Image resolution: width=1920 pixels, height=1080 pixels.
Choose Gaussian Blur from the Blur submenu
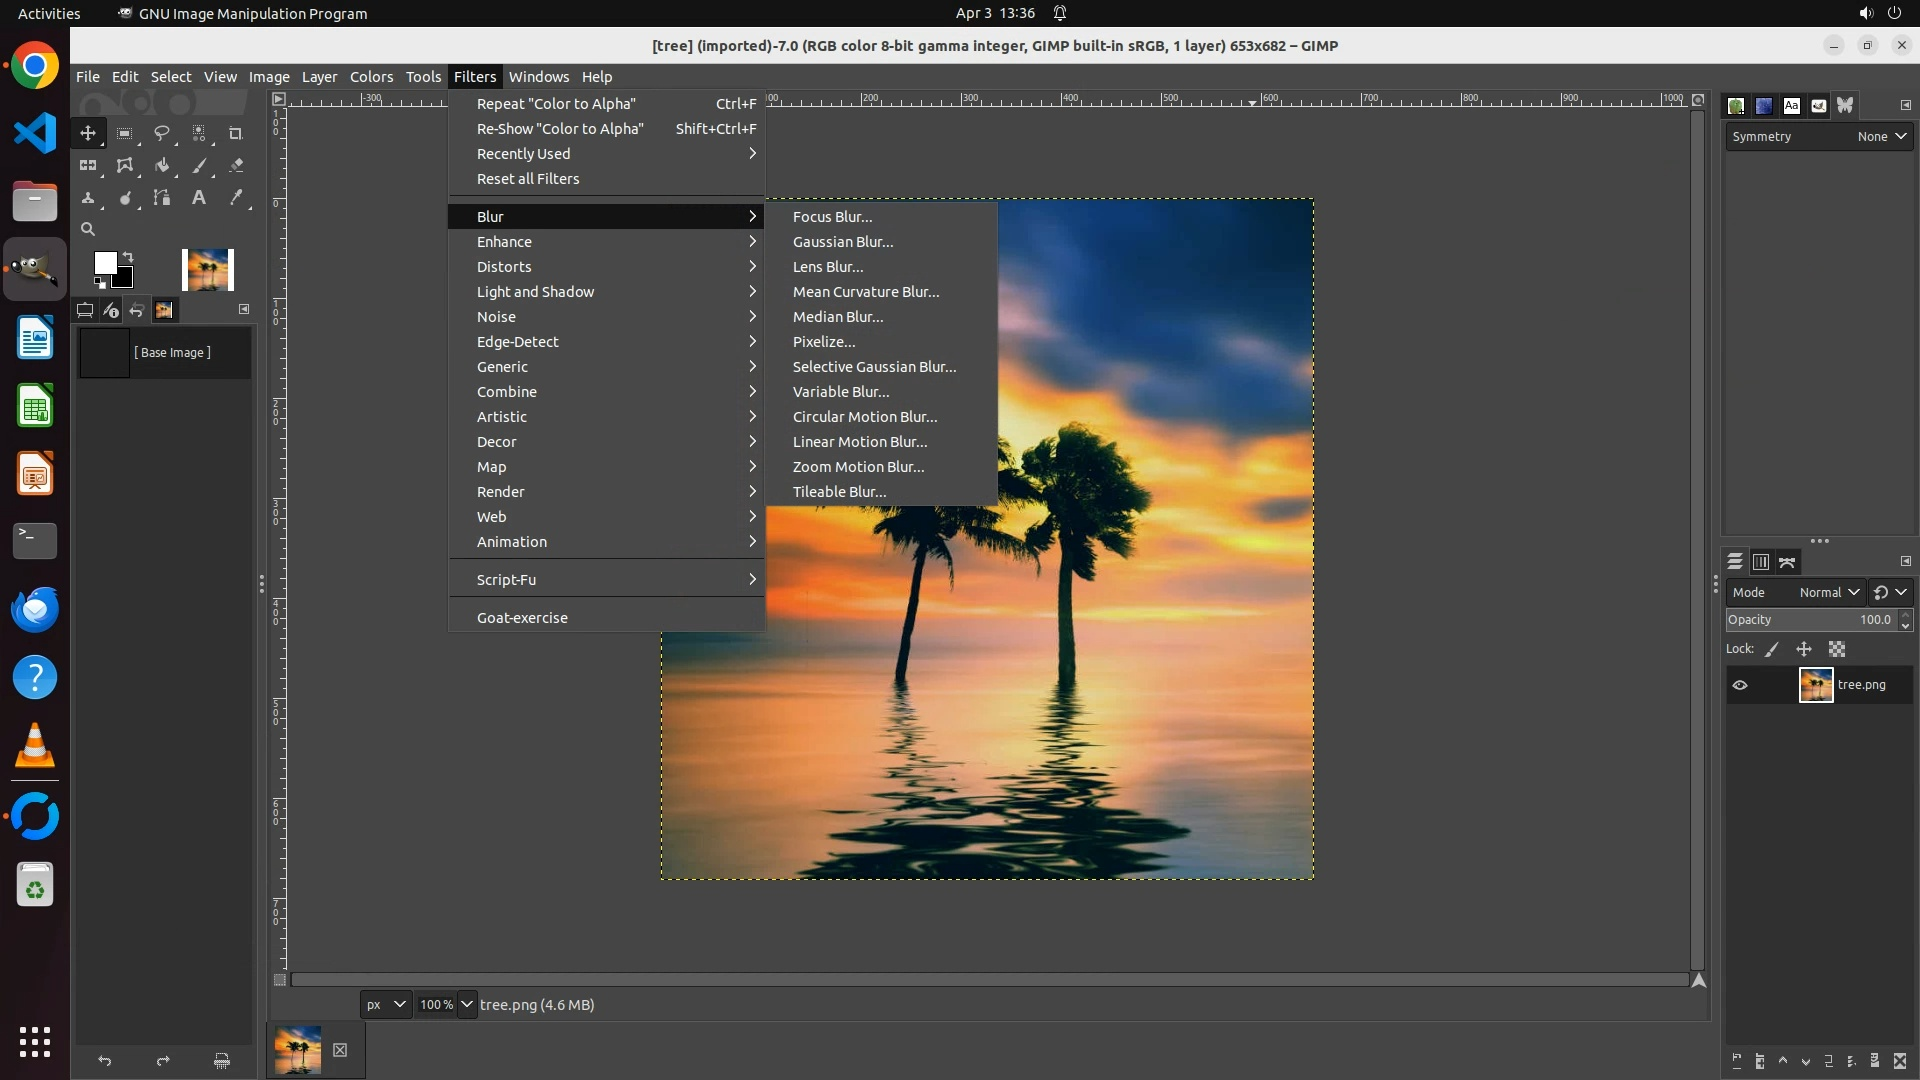click(x=842, y=242)
